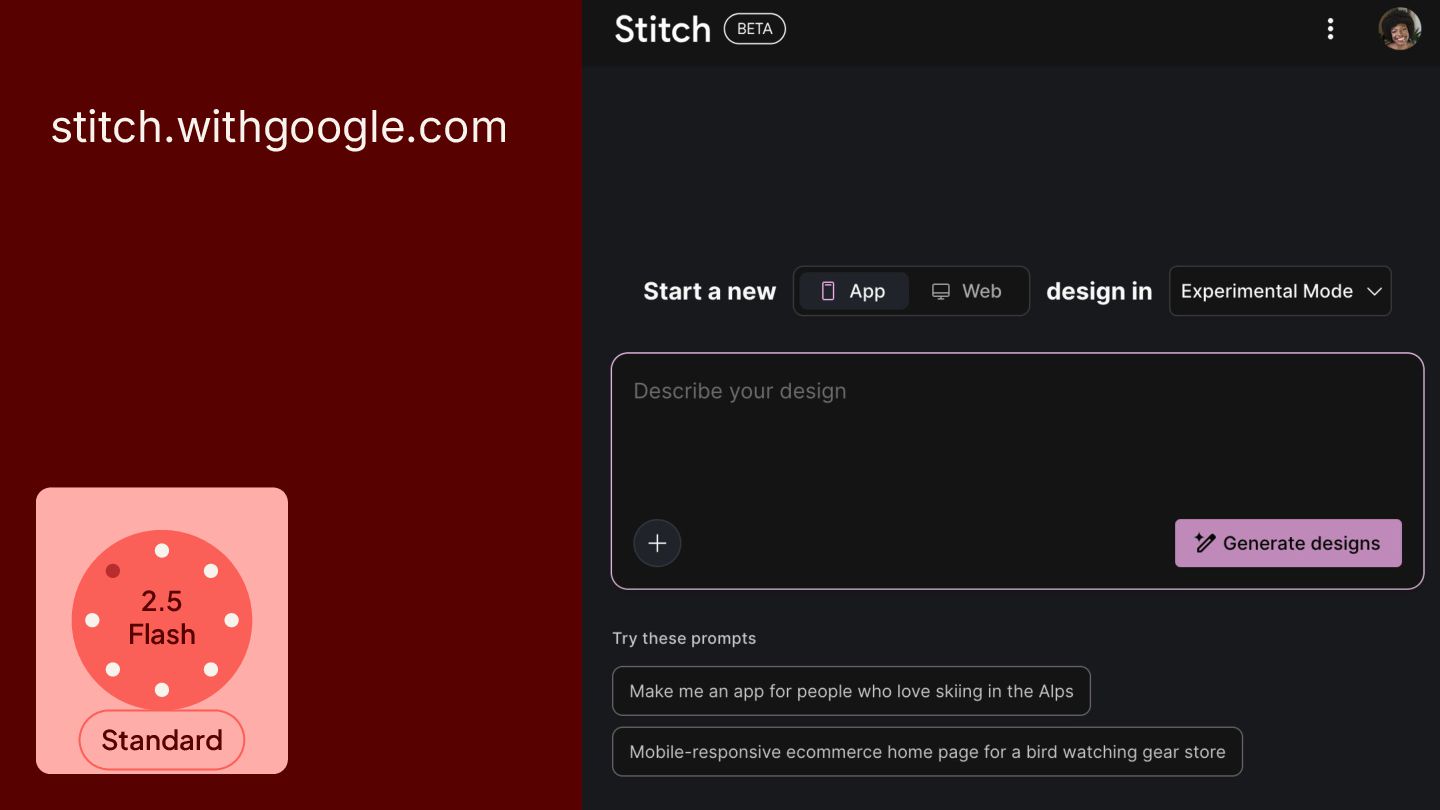Click the Standard pill label
The height and width of the screenshot is (810, 1440).
pyautogui.click(x=162, y=740)
